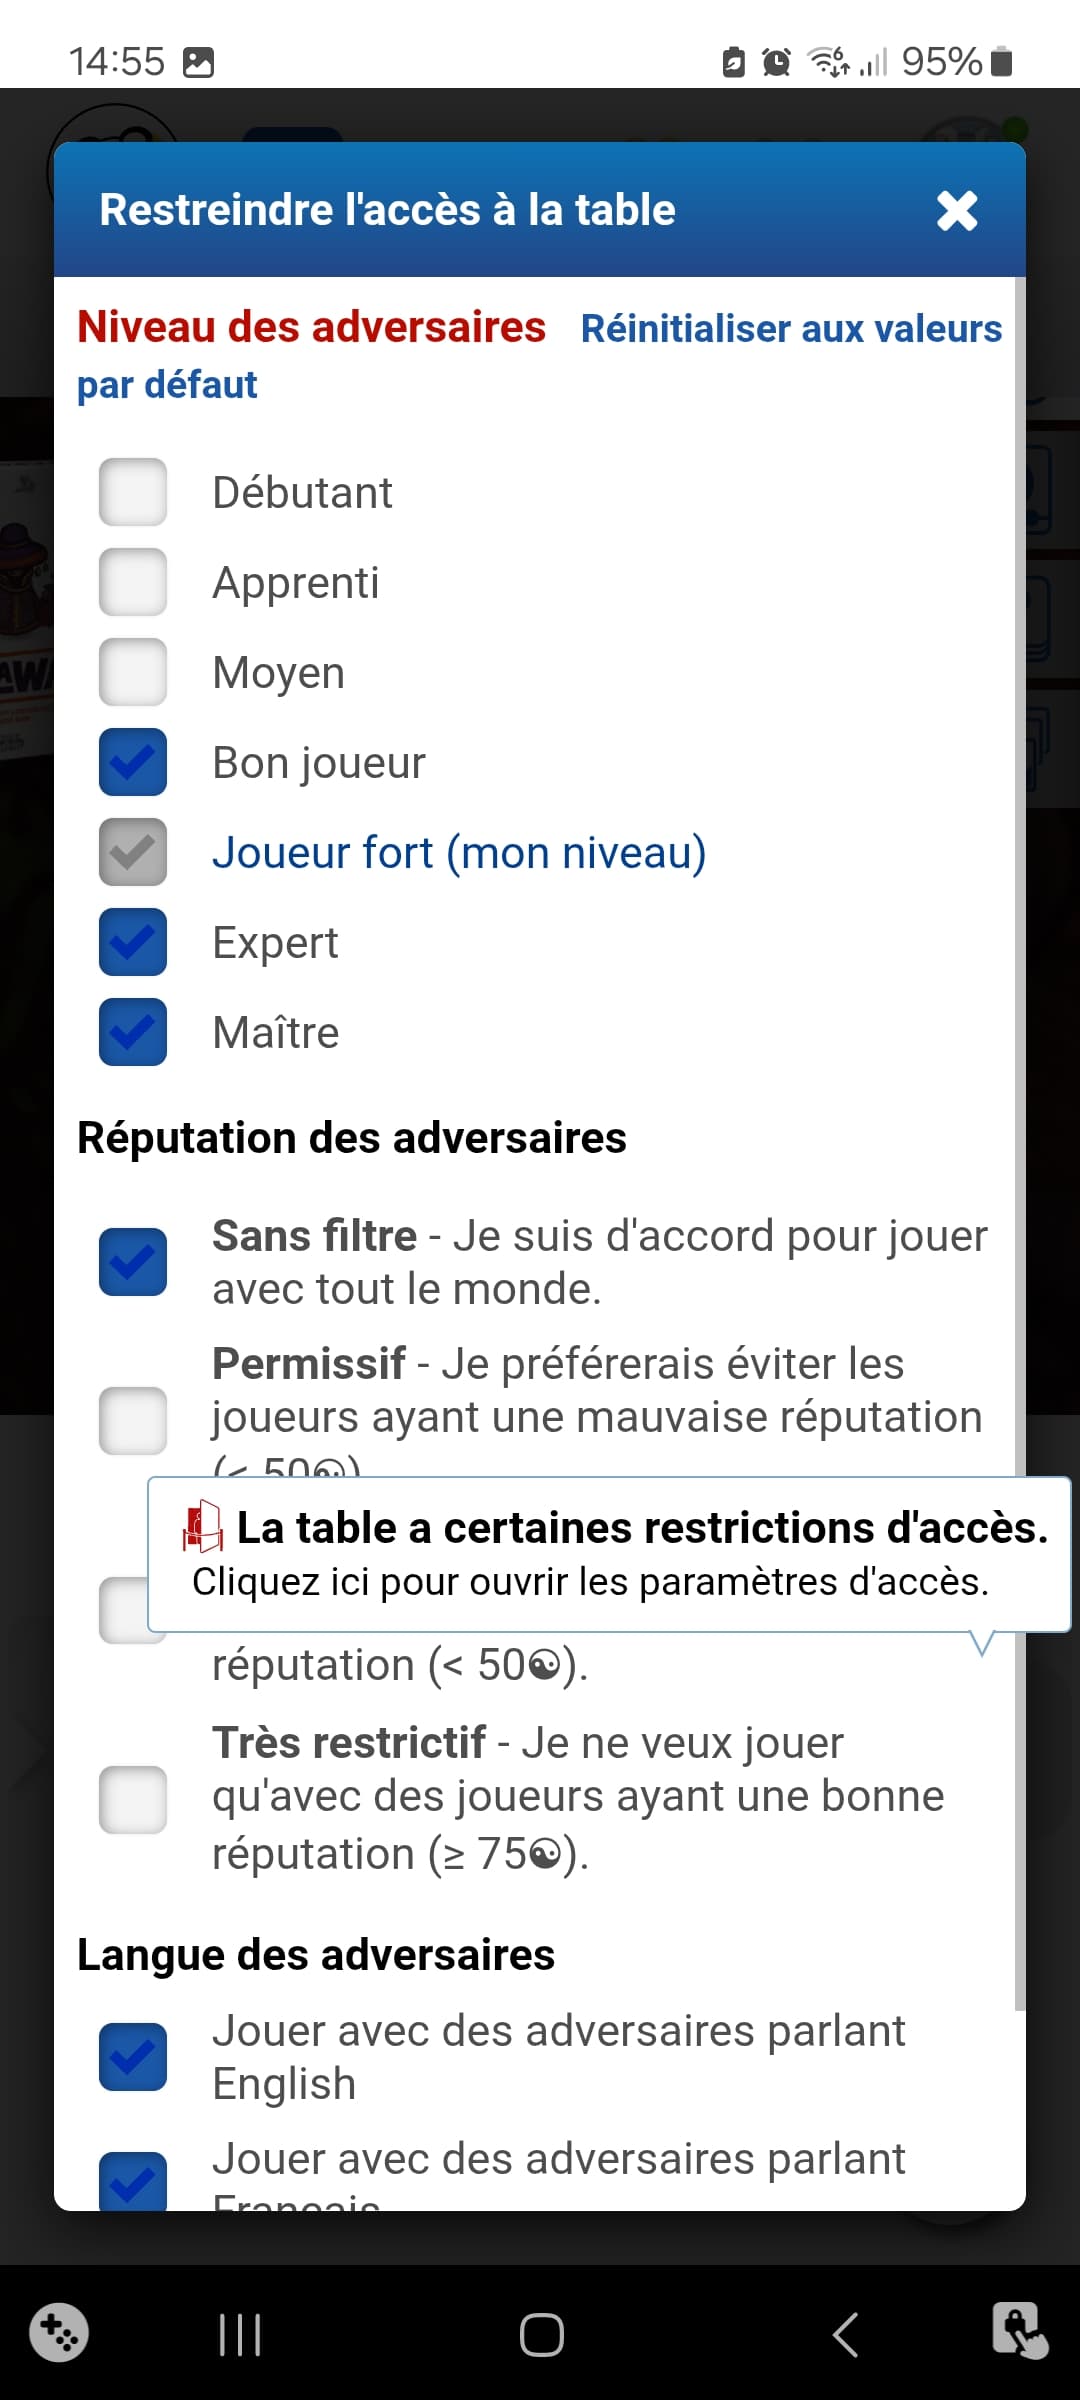This screenshot has width=1080, height=2400.
Task: Disable the Maître level checkbox
Action: tap(133, 1032)
